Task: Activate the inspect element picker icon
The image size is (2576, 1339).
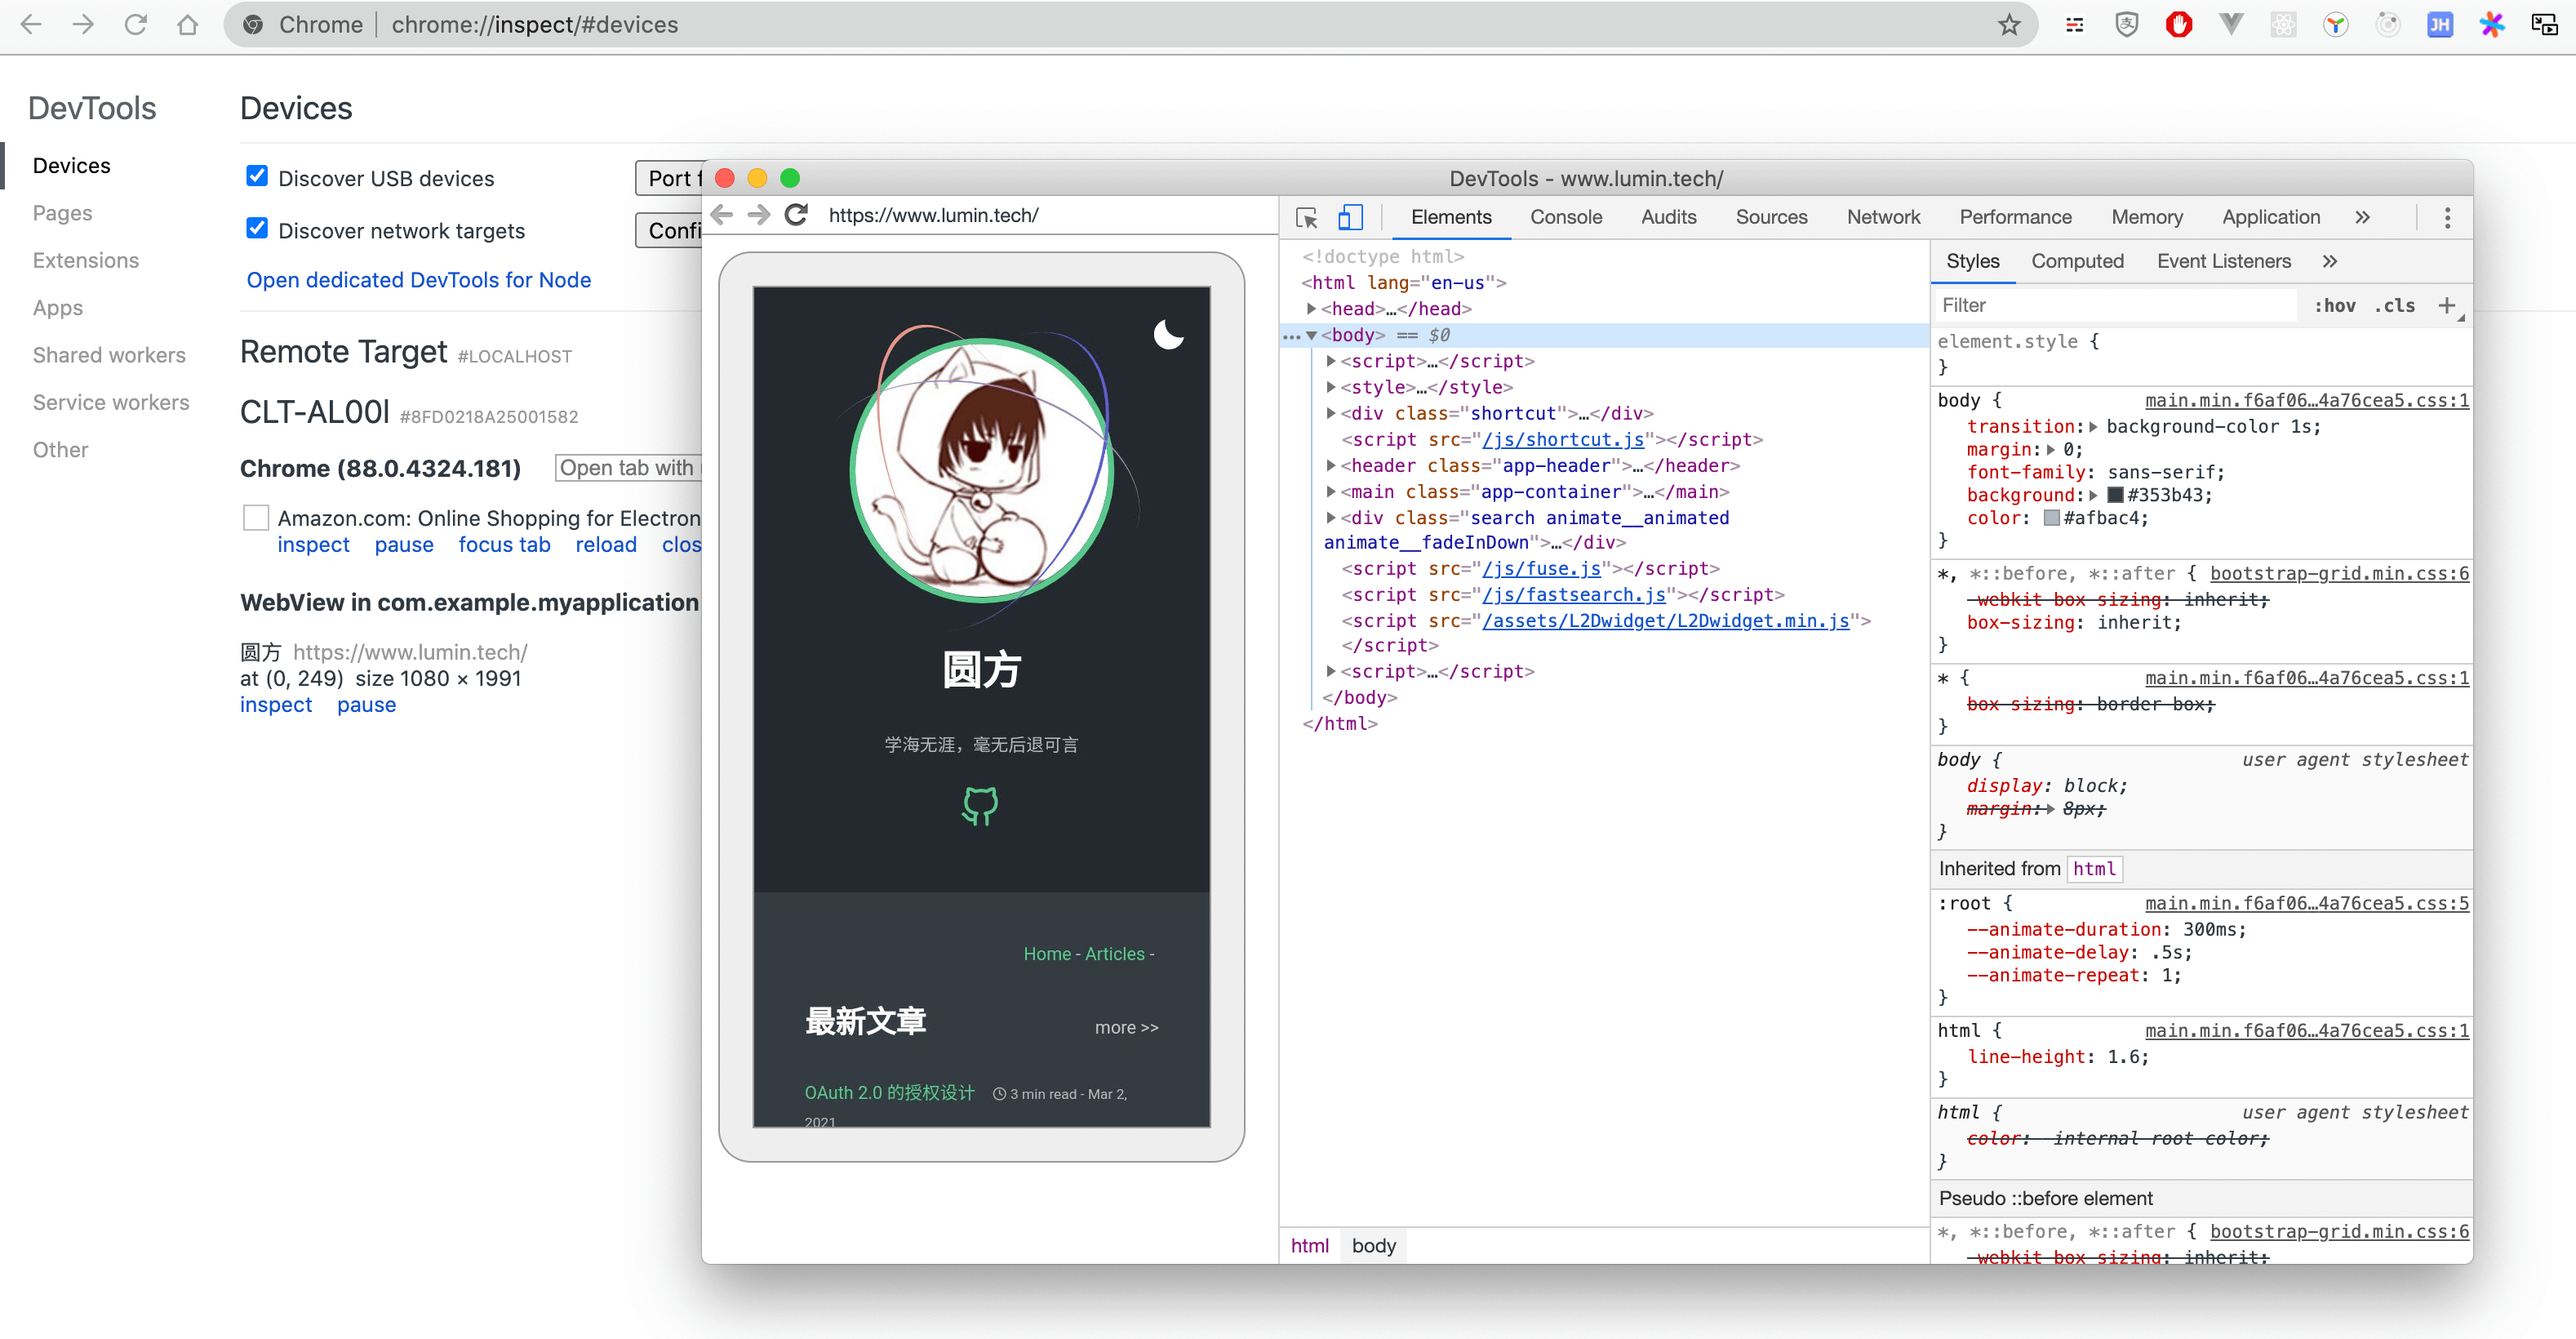Action: (x=1307, y=217)
